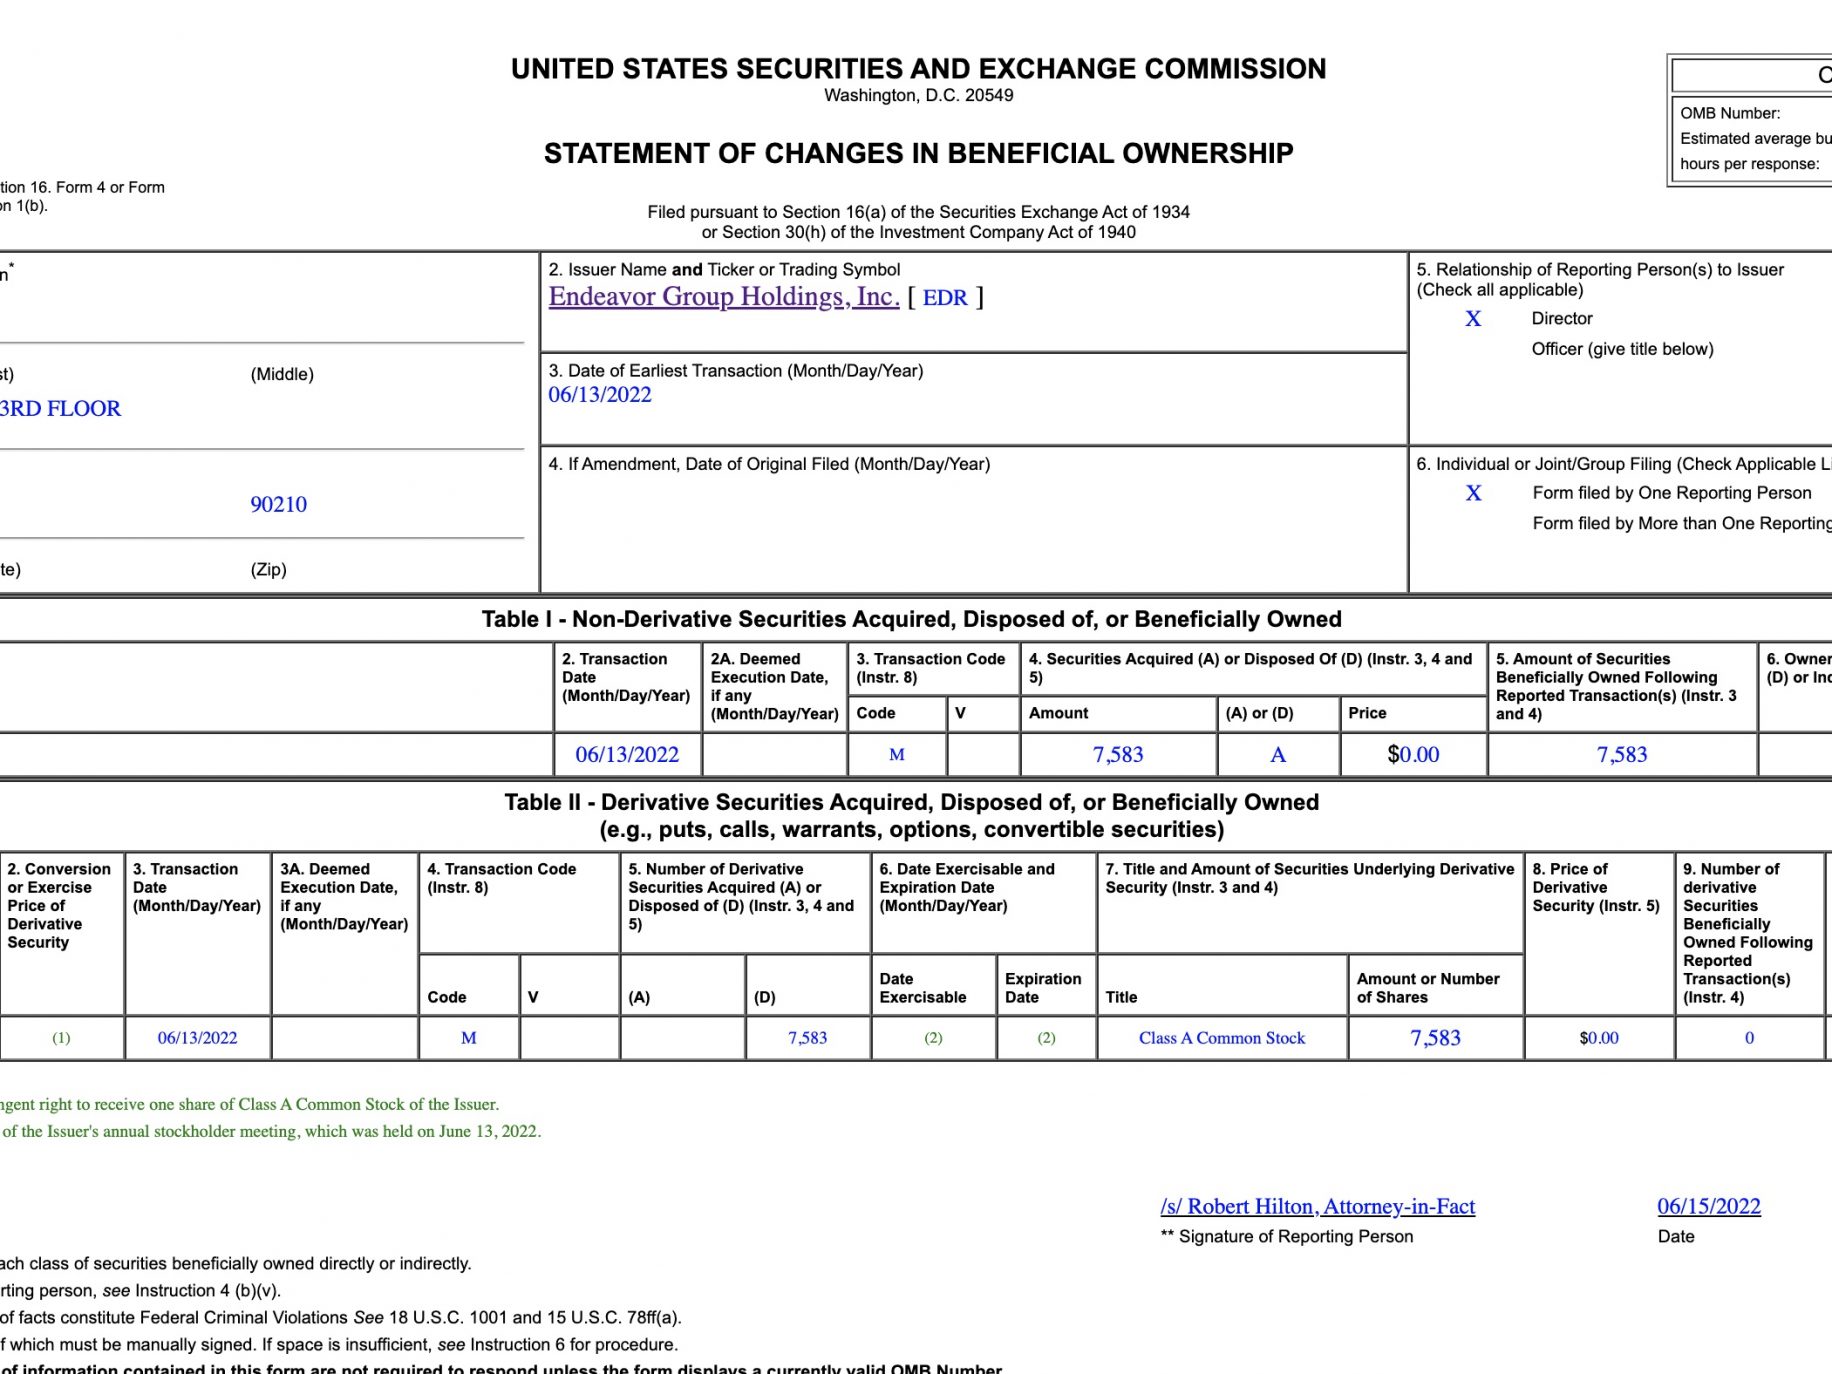Click the Washington, D.C. 20549 line
Image resolution: width=1832 pixels, height=1374 pixels.
pyautogui.click(x=918, y=96)
